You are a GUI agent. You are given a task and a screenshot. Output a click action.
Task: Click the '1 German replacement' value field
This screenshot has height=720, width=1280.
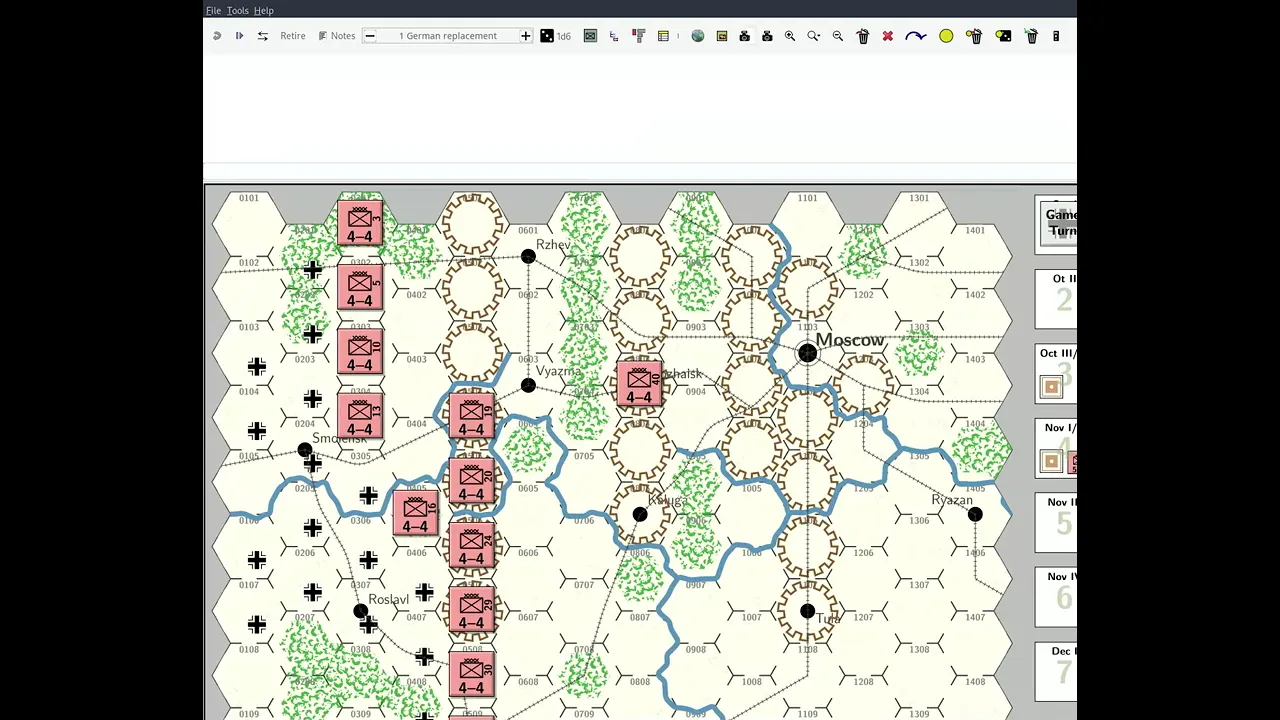click(x=447, y=36)
